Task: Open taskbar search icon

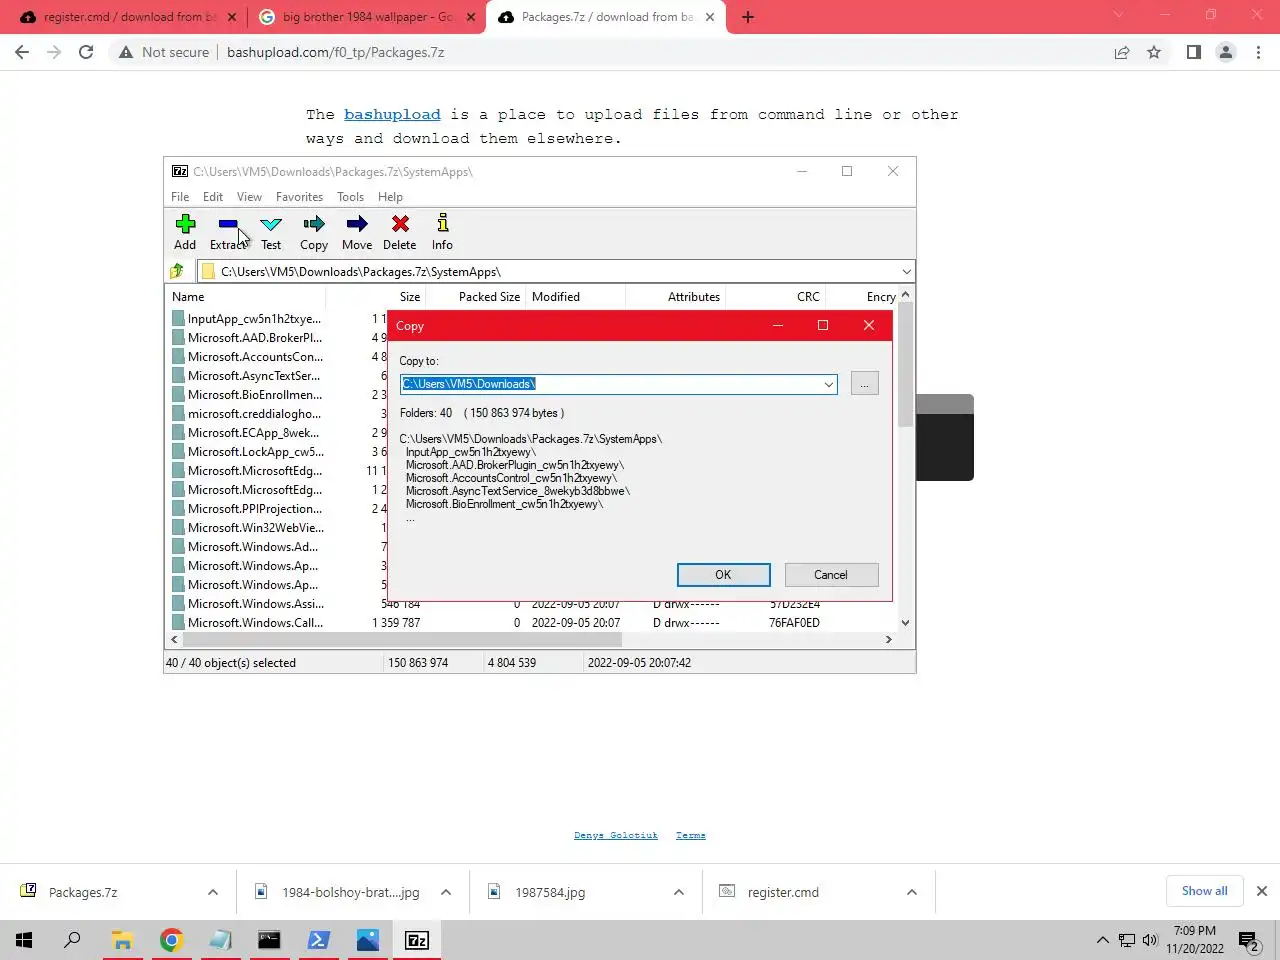Action: point(72,940)
